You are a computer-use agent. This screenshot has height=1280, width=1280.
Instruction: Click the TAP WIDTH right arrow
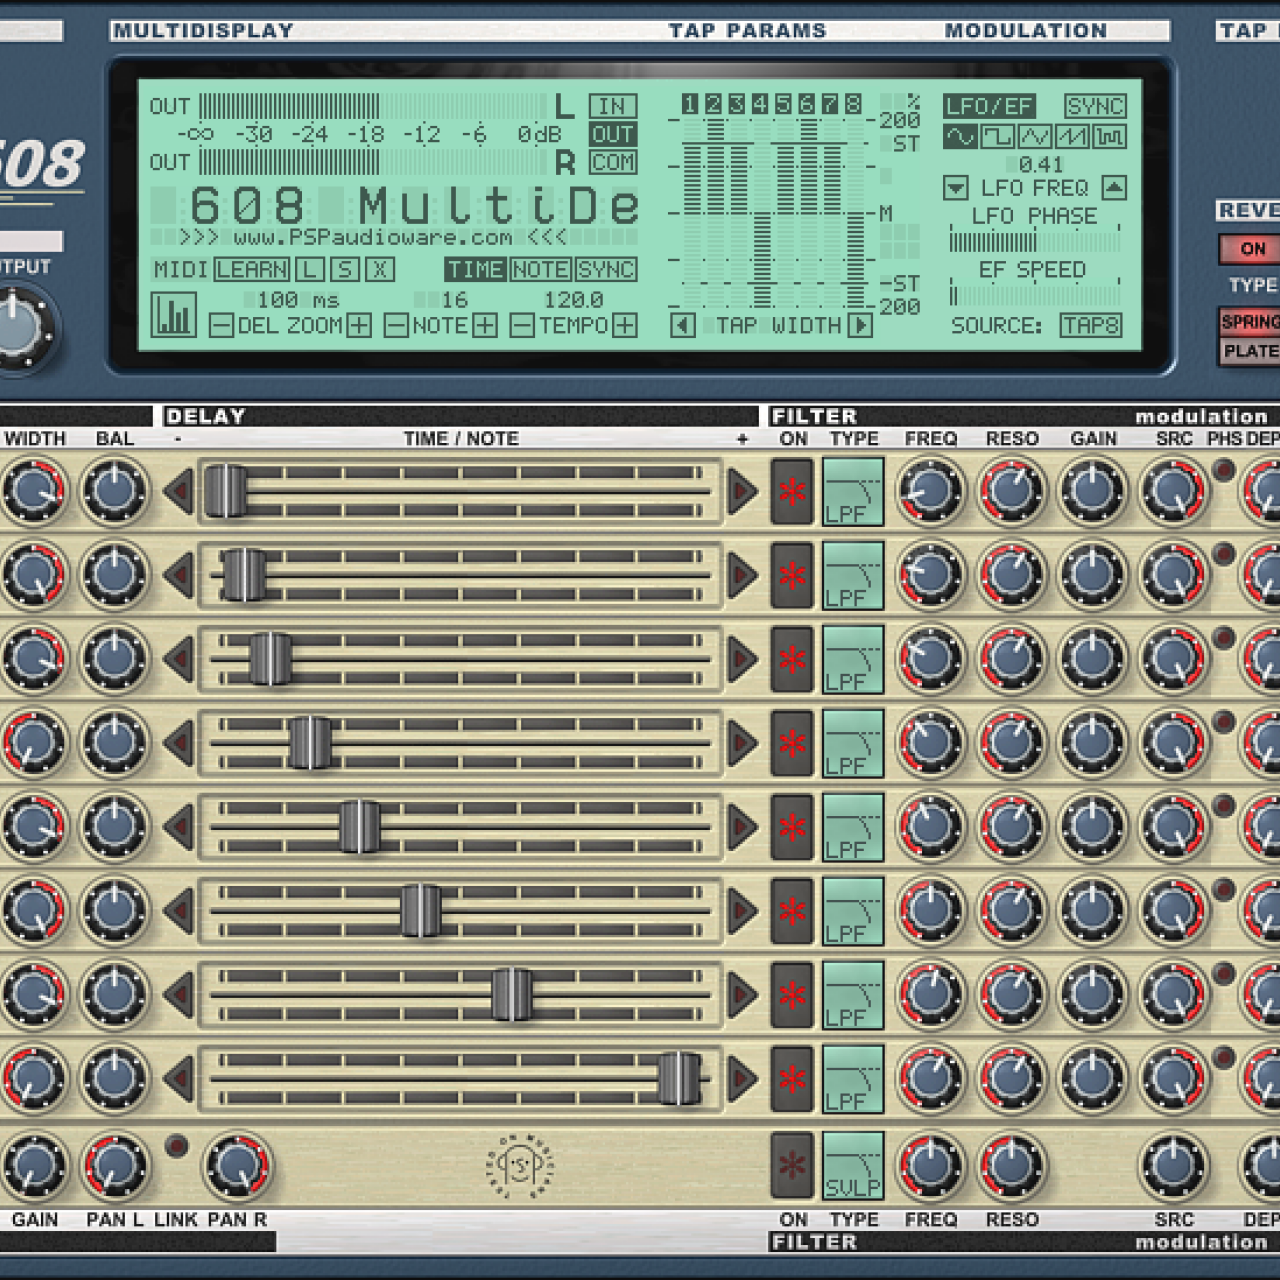point(860,326)
